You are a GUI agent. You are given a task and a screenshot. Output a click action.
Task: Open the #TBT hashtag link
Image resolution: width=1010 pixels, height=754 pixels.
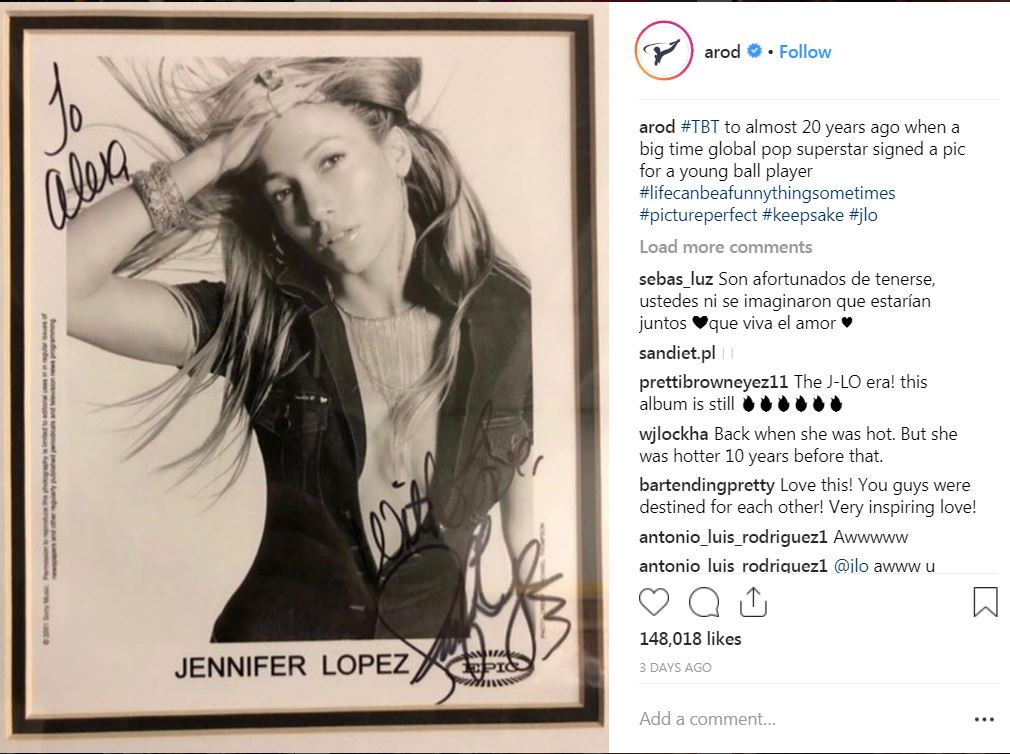coord(700,127)
